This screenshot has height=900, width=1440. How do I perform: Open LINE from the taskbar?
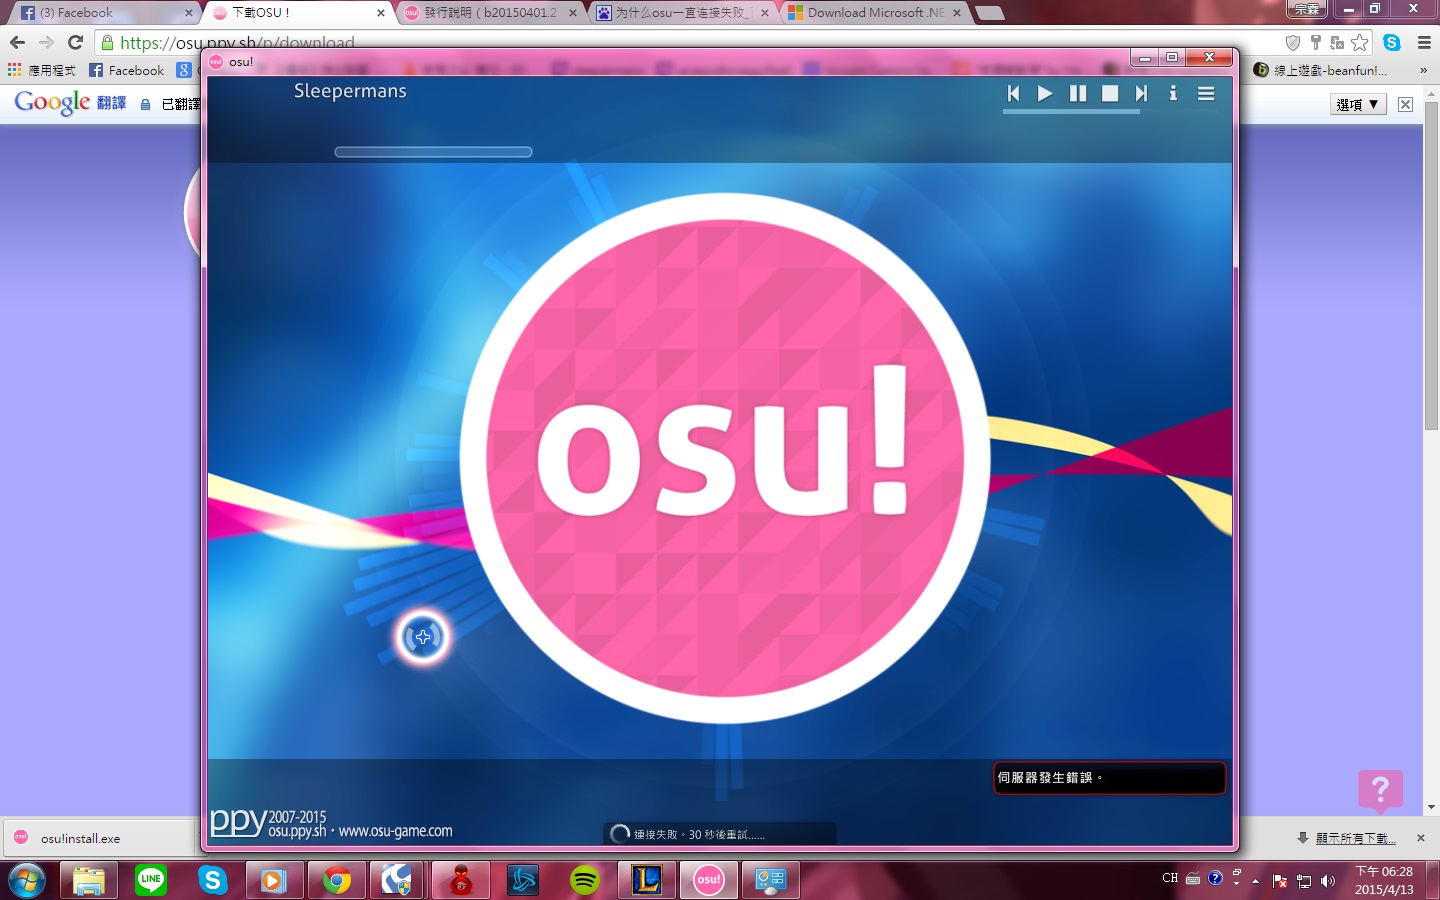pyautogui.click(x=151, y=880)
